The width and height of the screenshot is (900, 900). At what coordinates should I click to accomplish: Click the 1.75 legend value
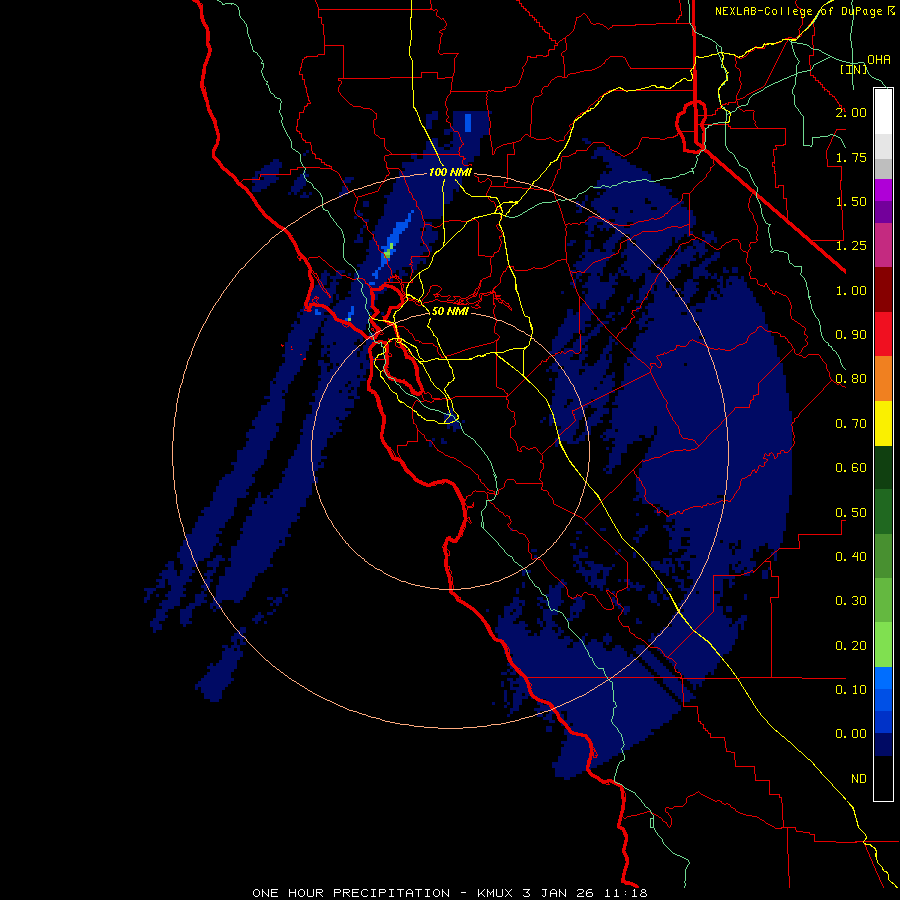tap(851, 157)
